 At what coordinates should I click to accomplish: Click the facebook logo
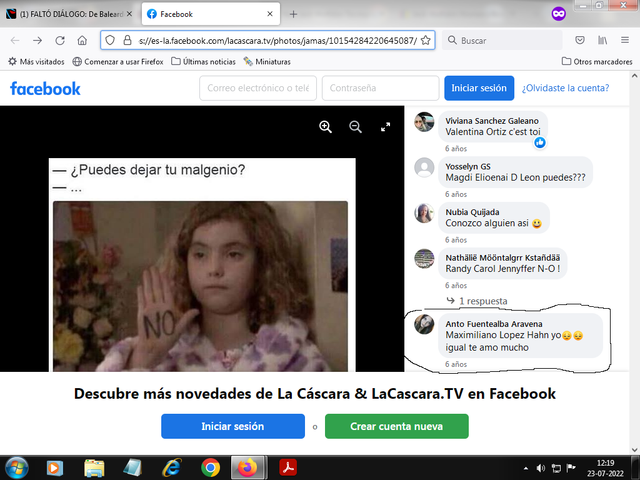click(x=45, y=88)
